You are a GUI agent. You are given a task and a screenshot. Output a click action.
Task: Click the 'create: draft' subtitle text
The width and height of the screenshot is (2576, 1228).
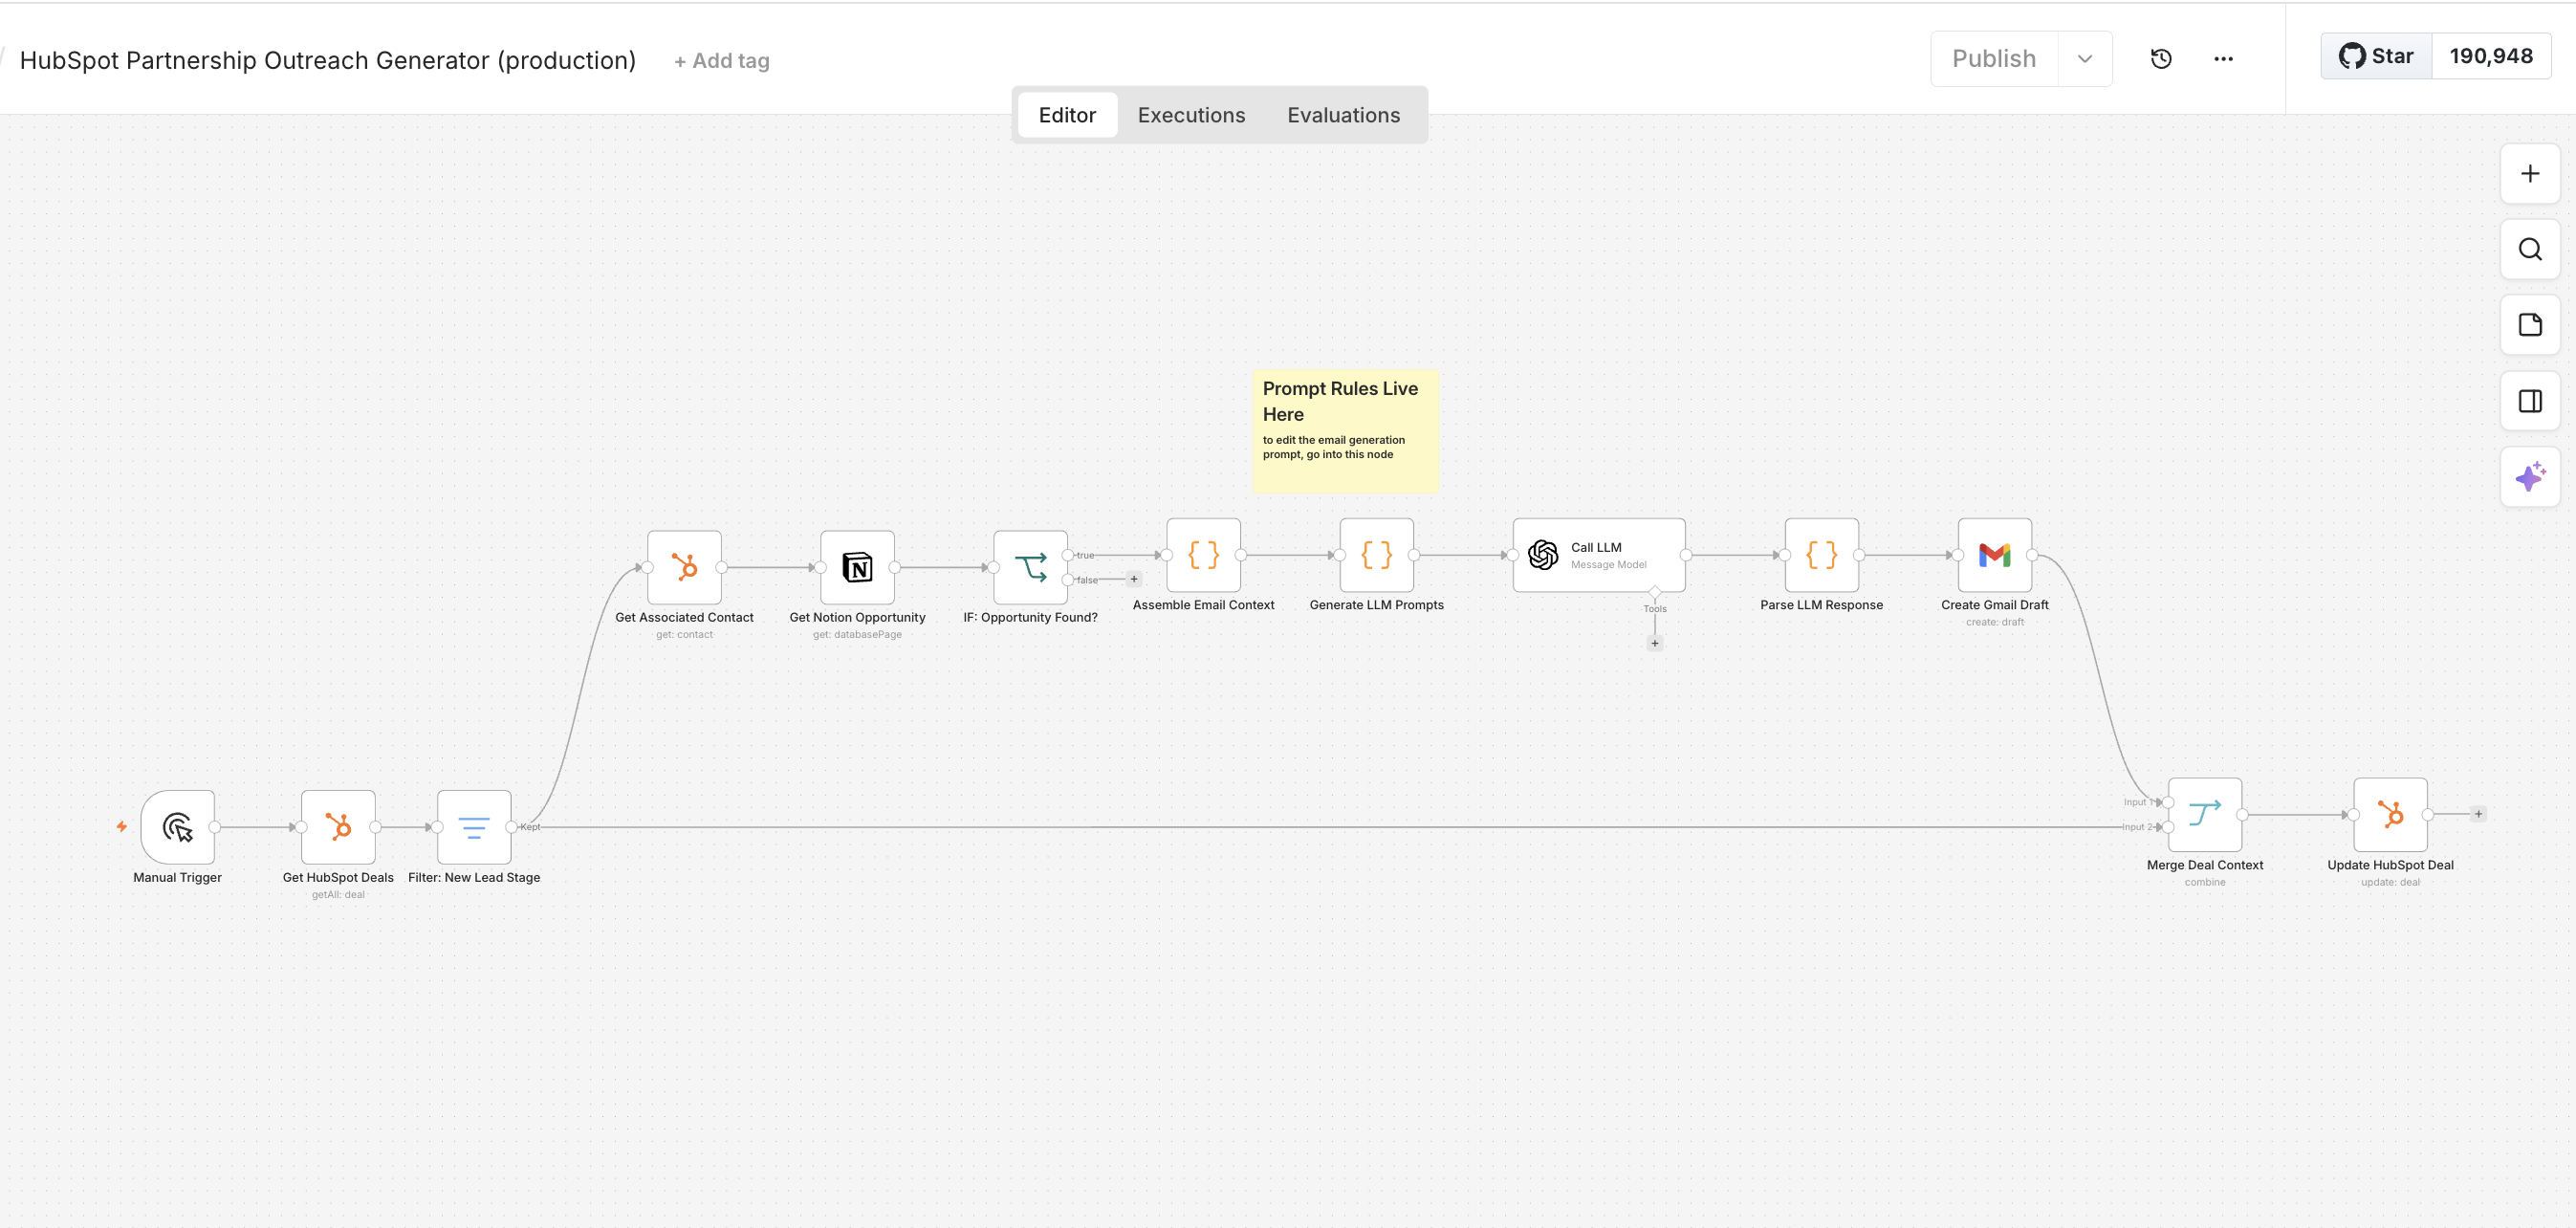(1994, 622)
